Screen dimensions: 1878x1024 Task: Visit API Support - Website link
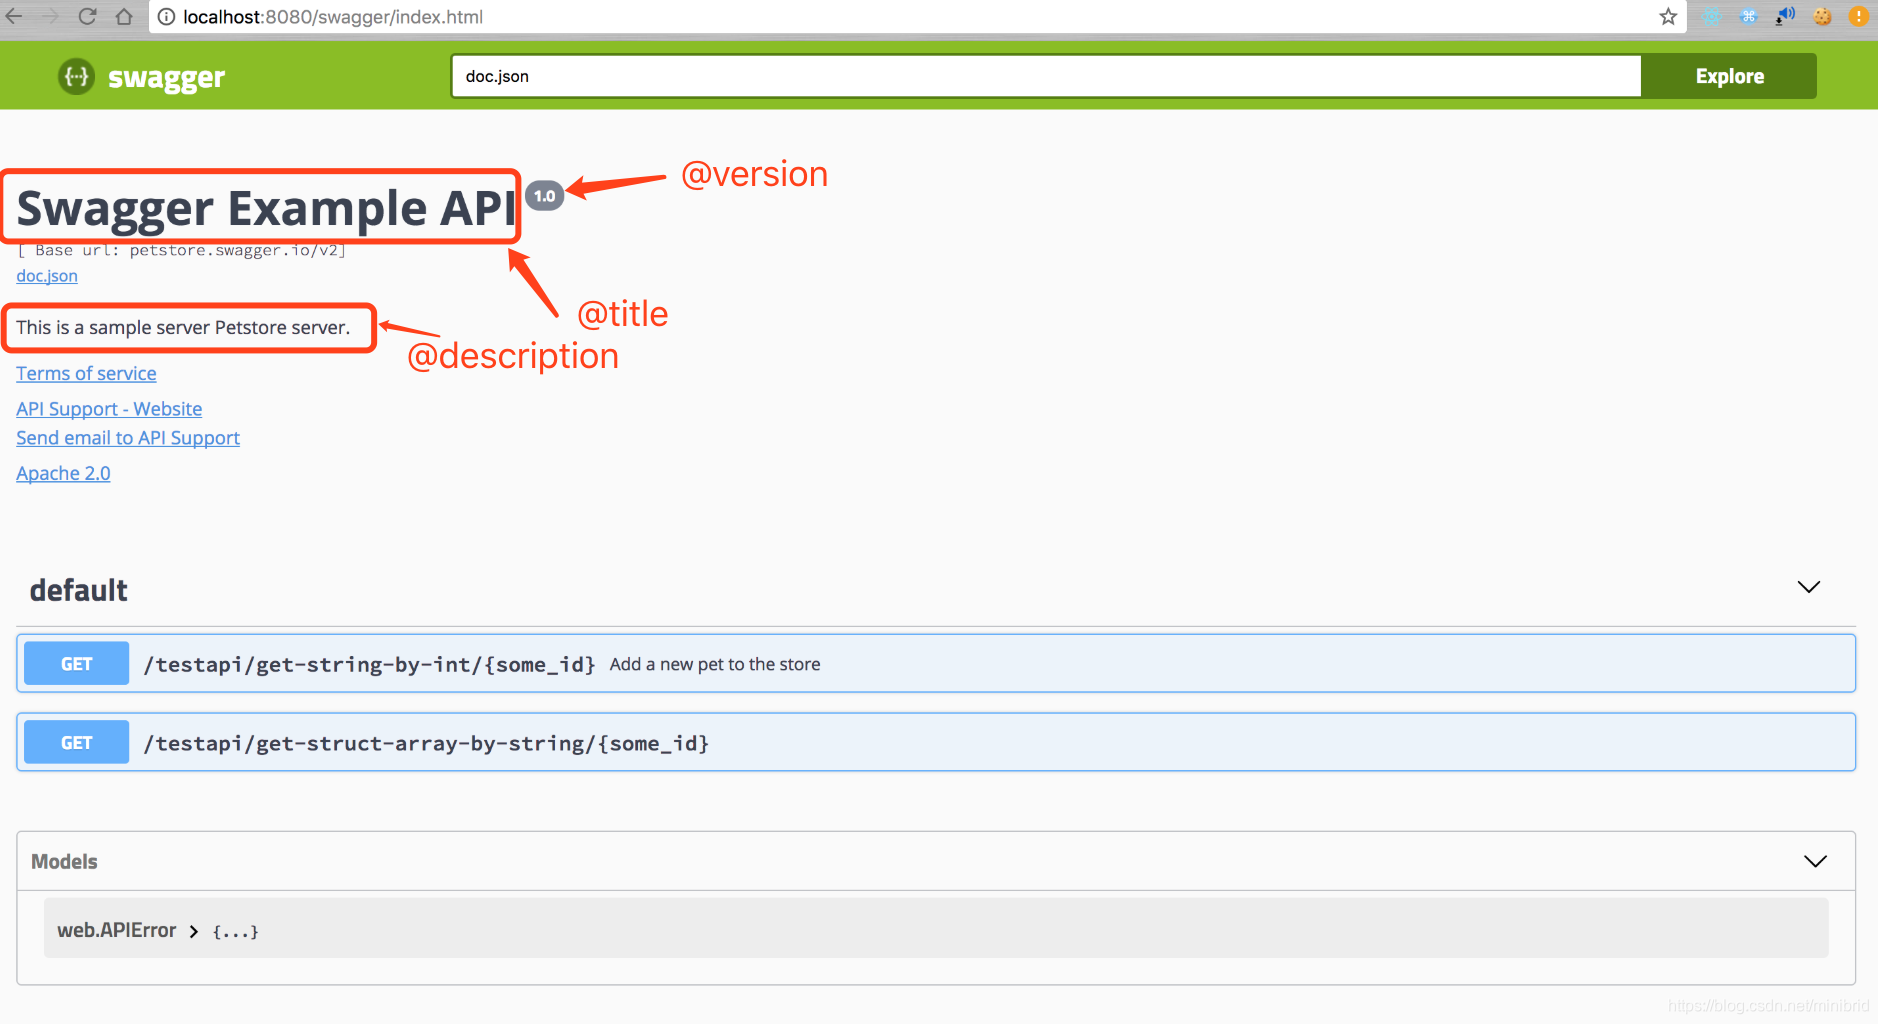point(109,409)
